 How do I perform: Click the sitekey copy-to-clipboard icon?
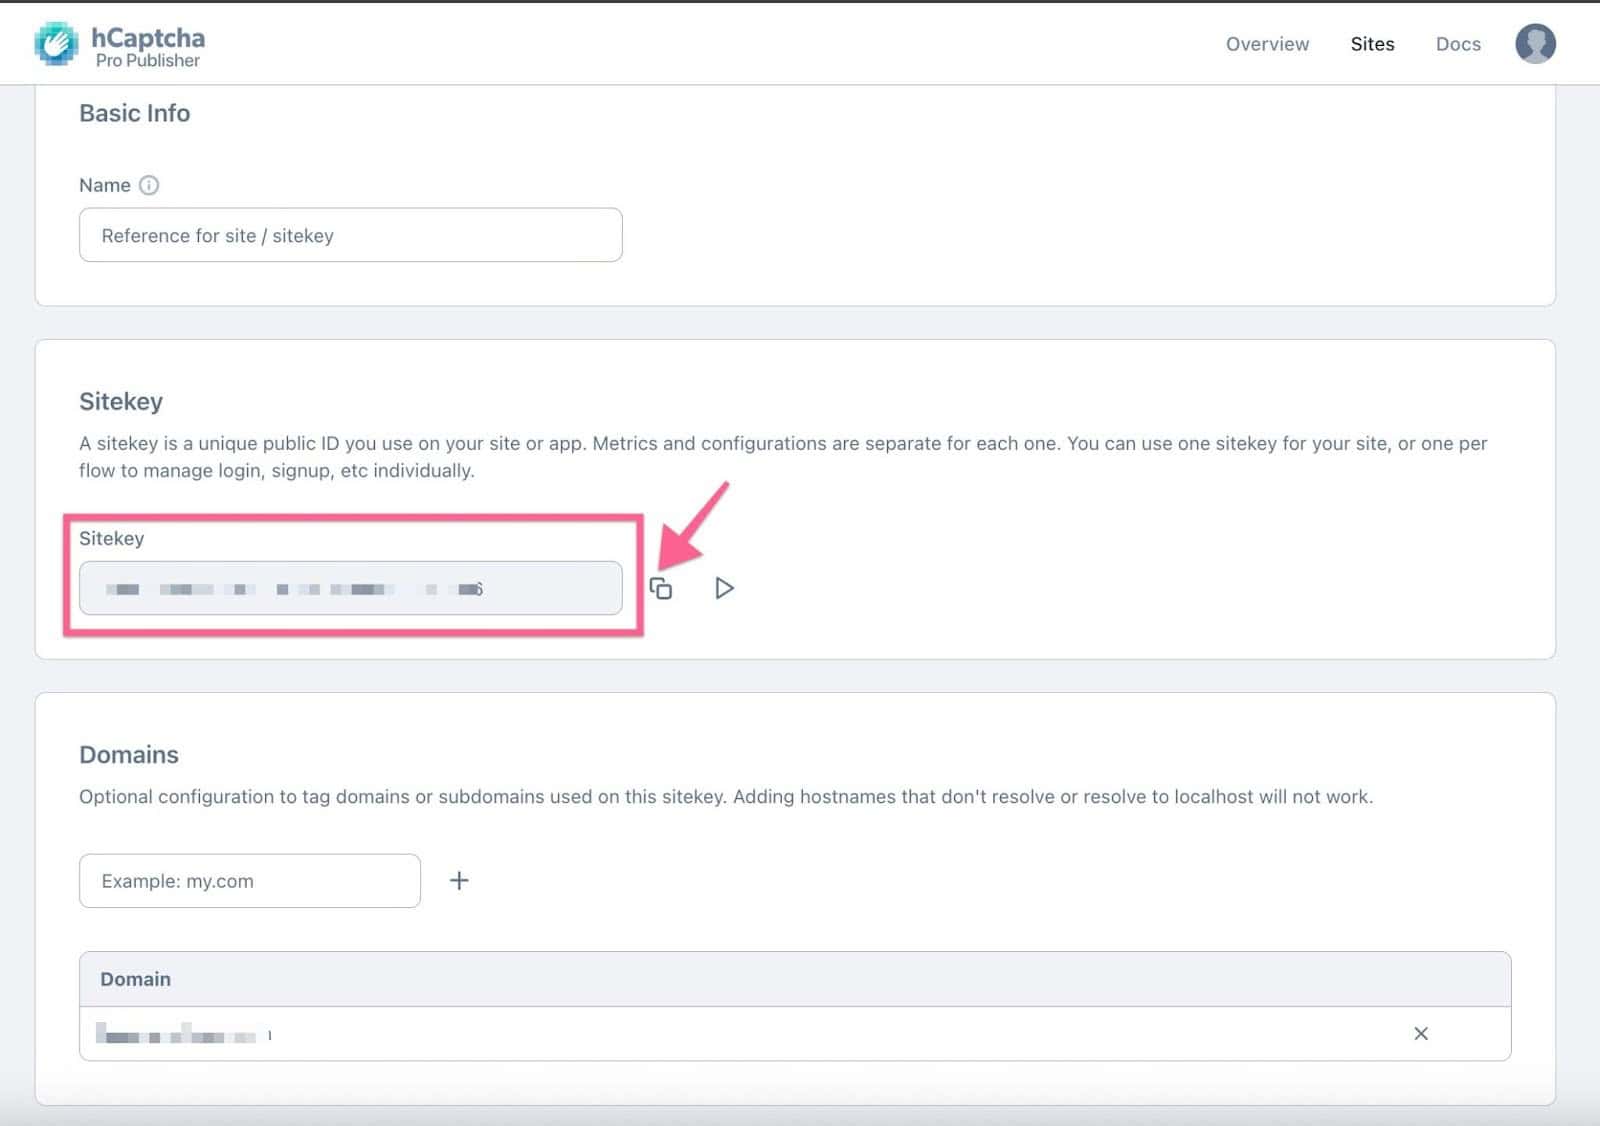662,589
